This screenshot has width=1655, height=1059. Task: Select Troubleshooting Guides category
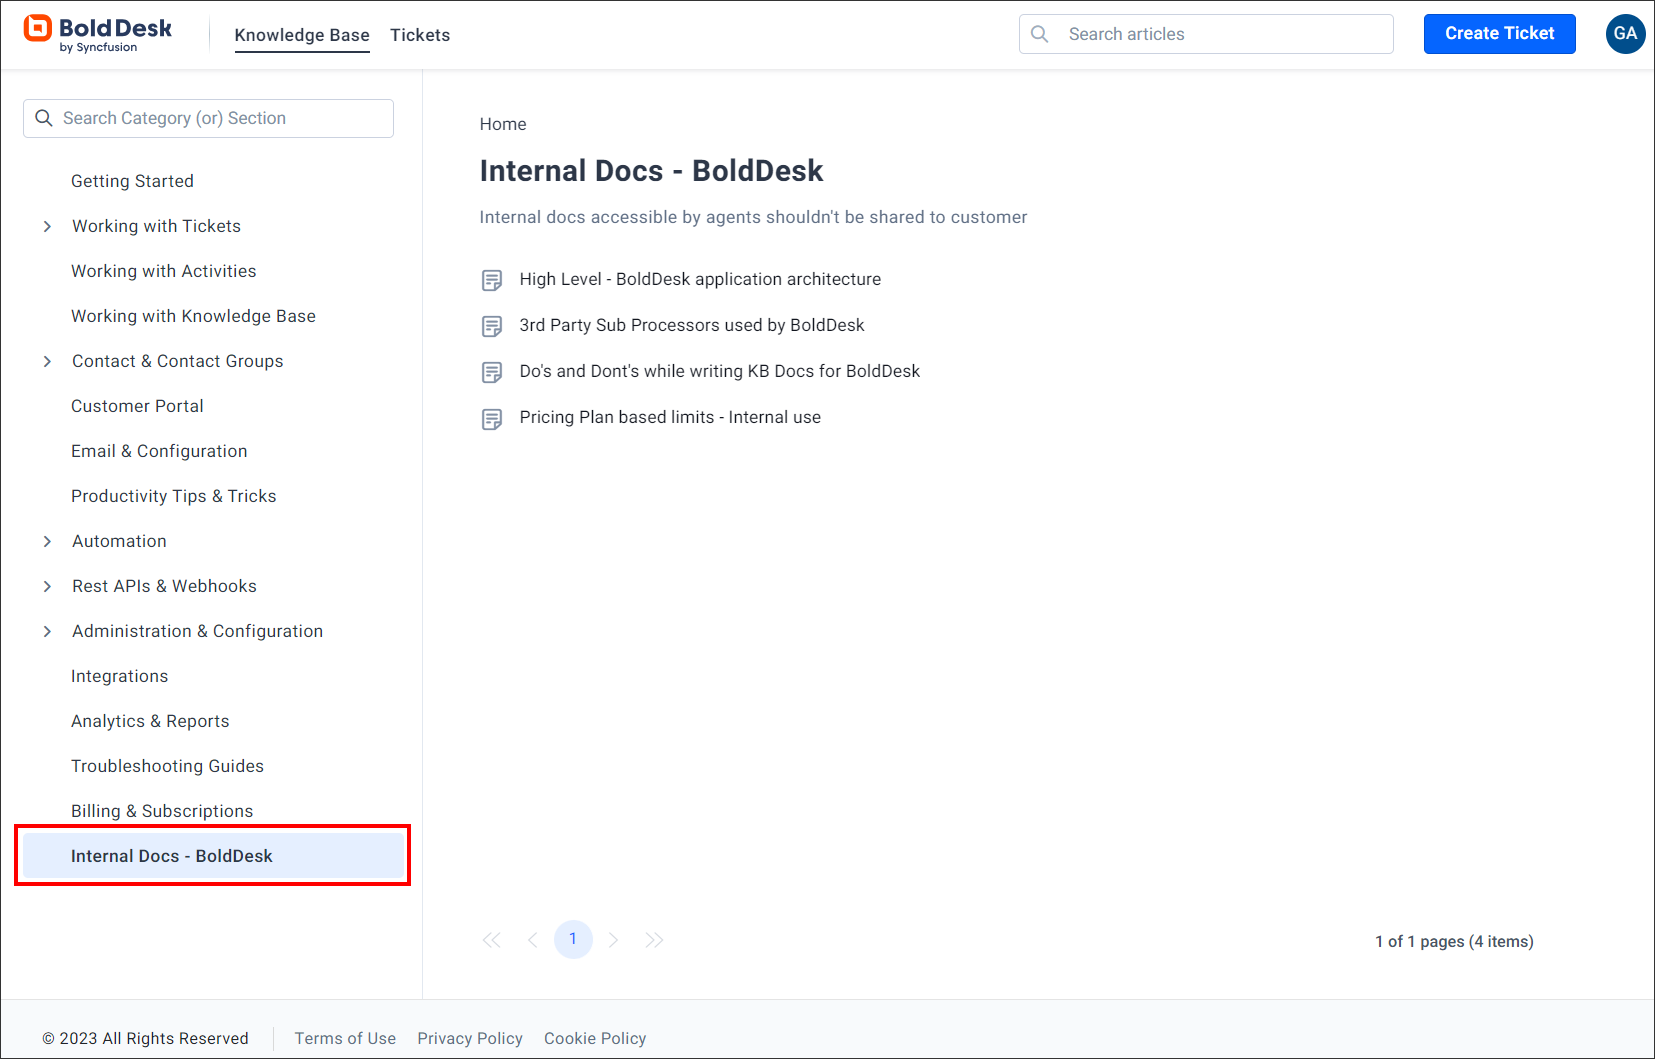click(x=167, y=766)
